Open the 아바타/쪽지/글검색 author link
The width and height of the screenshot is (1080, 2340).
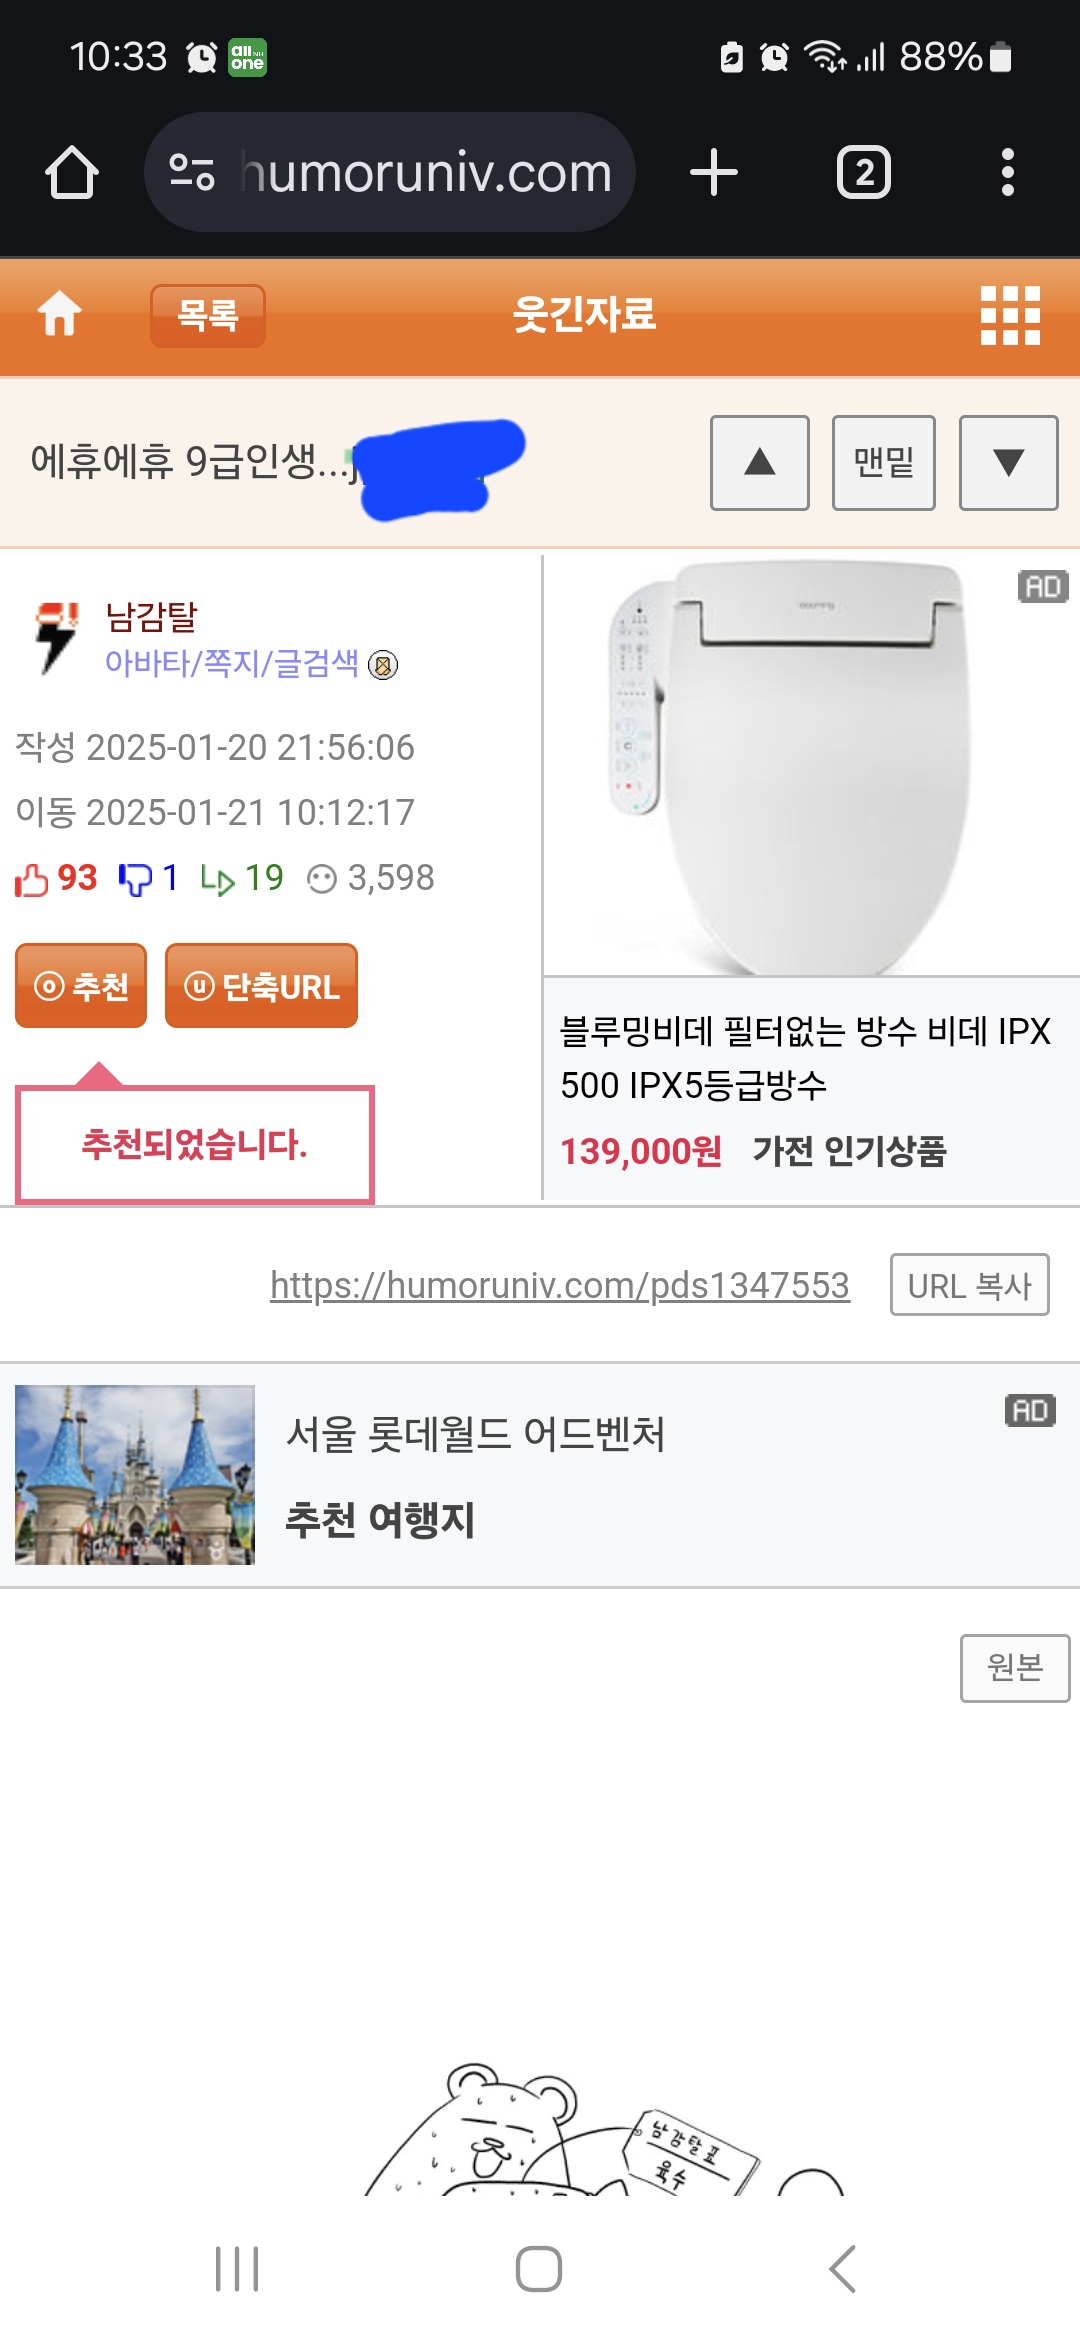click(x=232, y=663)
